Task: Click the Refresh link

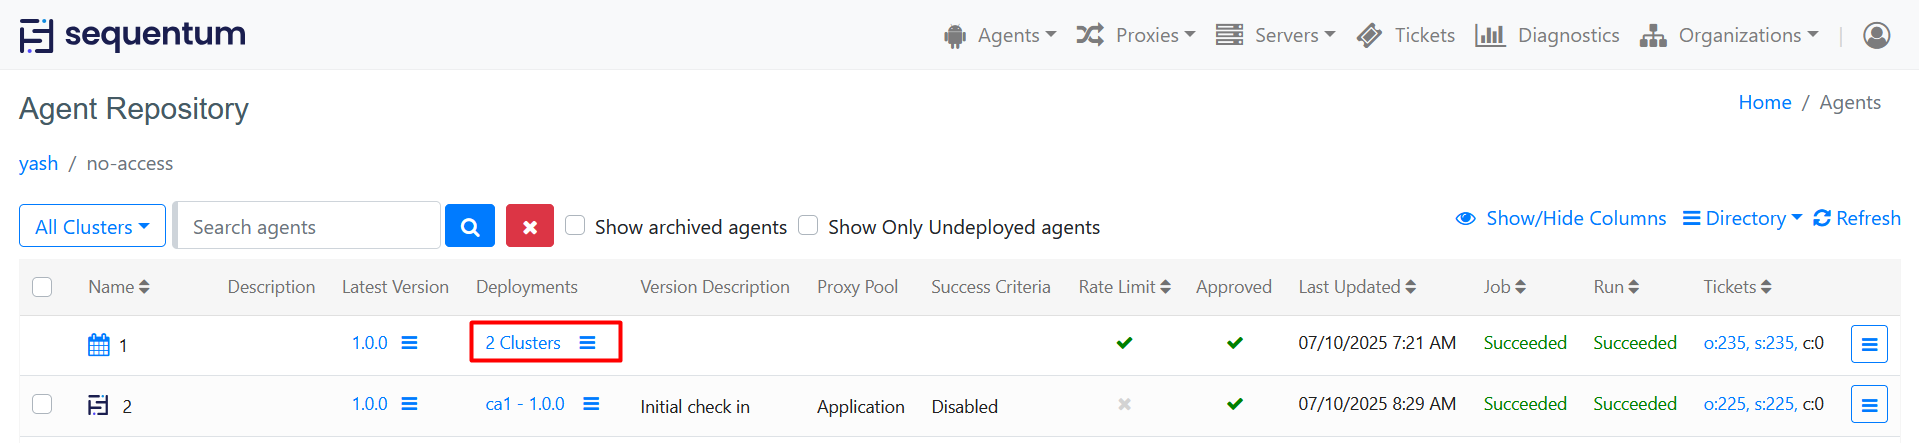Action: coord(1857,218)
